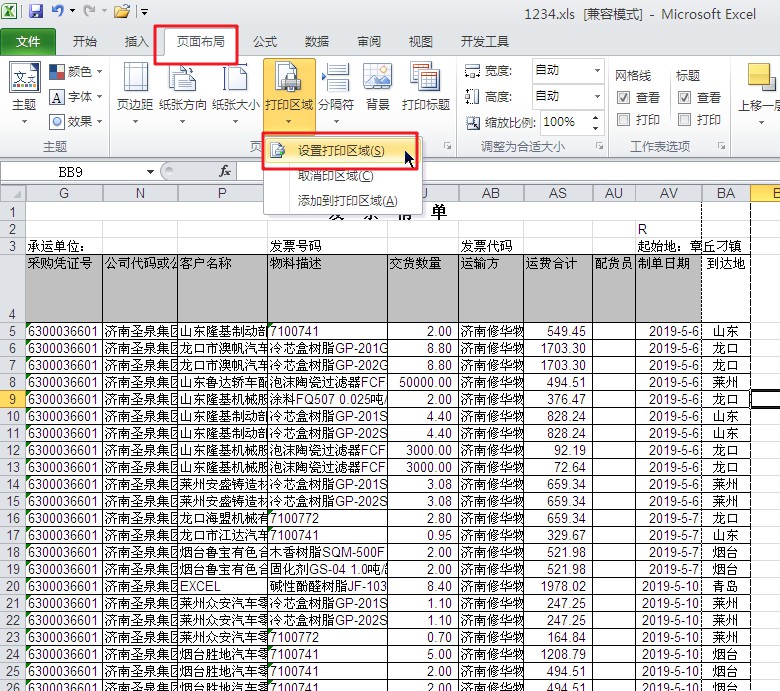Select column header AS

click(558, 193)
